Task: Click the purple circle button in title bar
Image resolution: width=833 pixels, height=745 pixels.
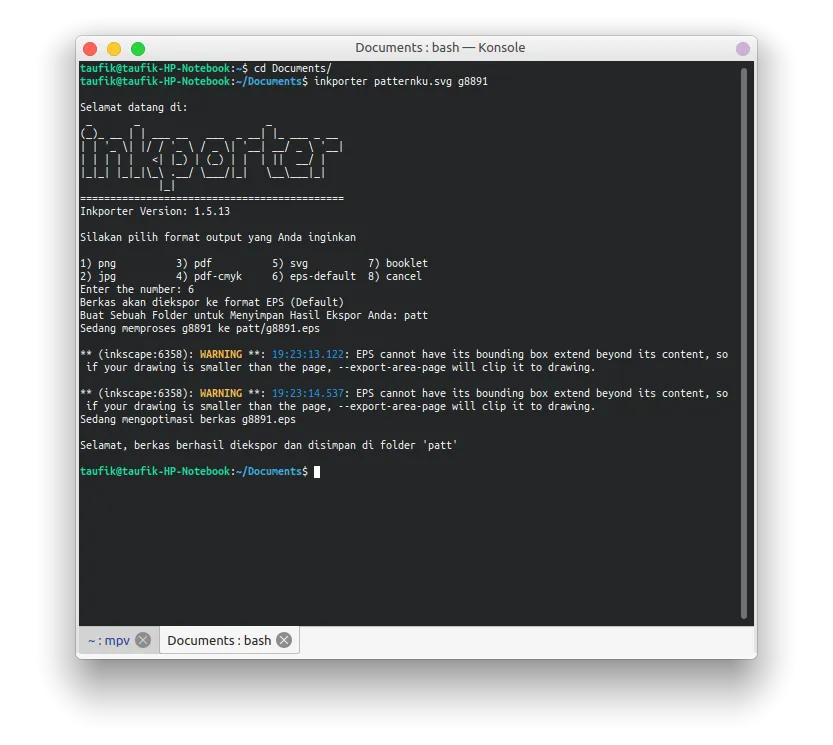Action: (x=743, y=49)
